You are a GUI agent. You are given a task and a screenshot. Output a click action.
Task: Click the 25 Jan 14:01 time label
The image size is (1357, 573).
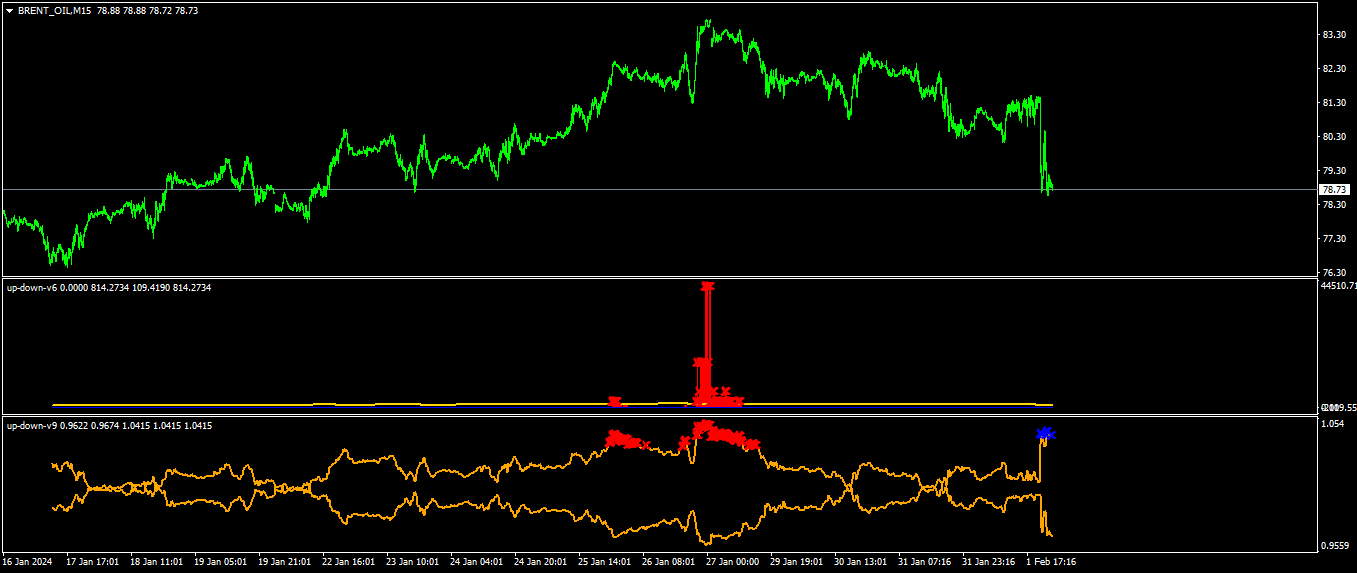(x=605, y=562)
